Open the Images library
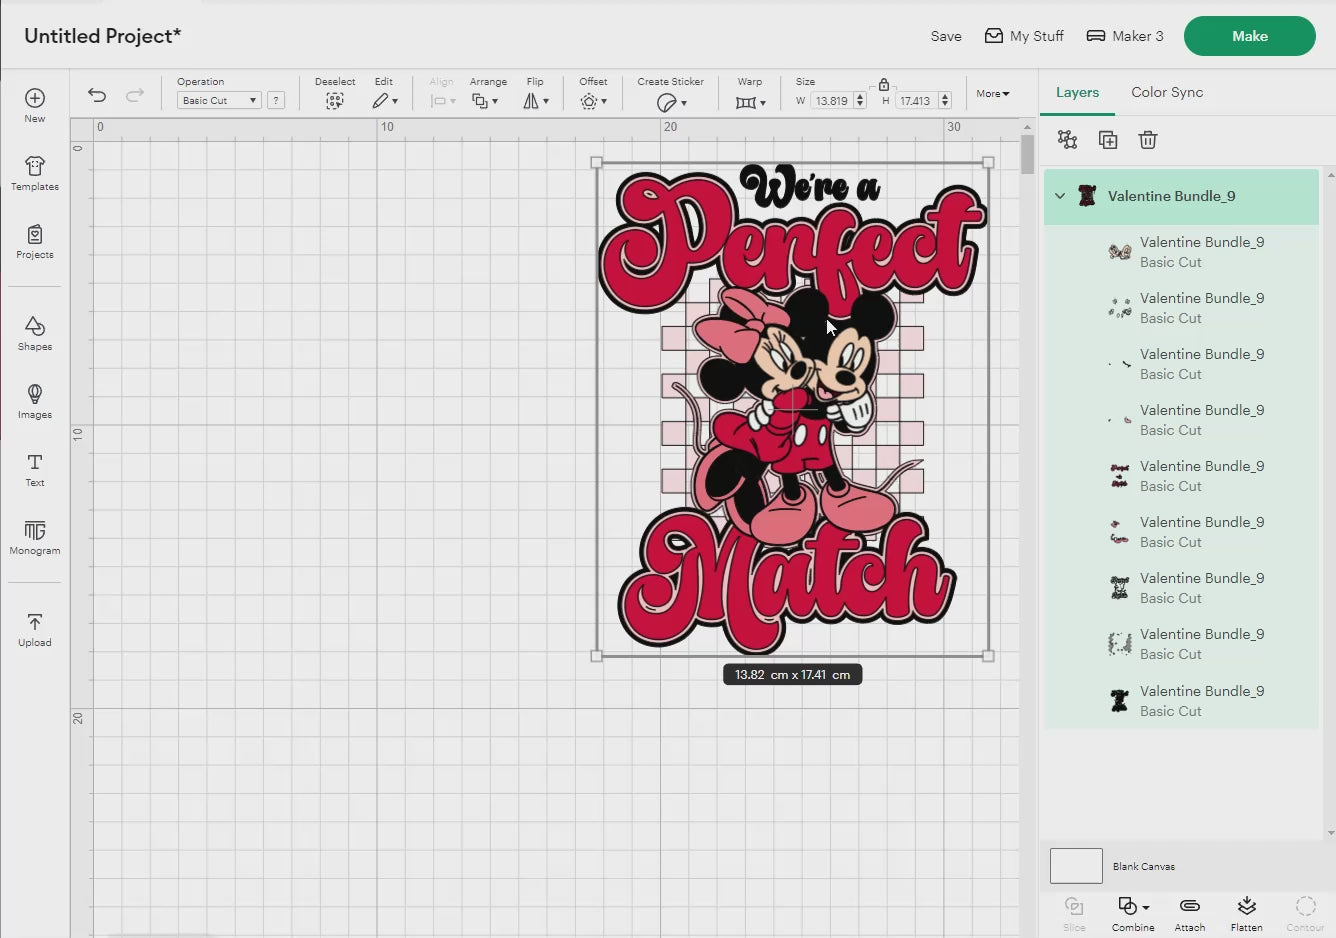The width and height of the screenshot is (1336, 938). (x=35, y=401)
